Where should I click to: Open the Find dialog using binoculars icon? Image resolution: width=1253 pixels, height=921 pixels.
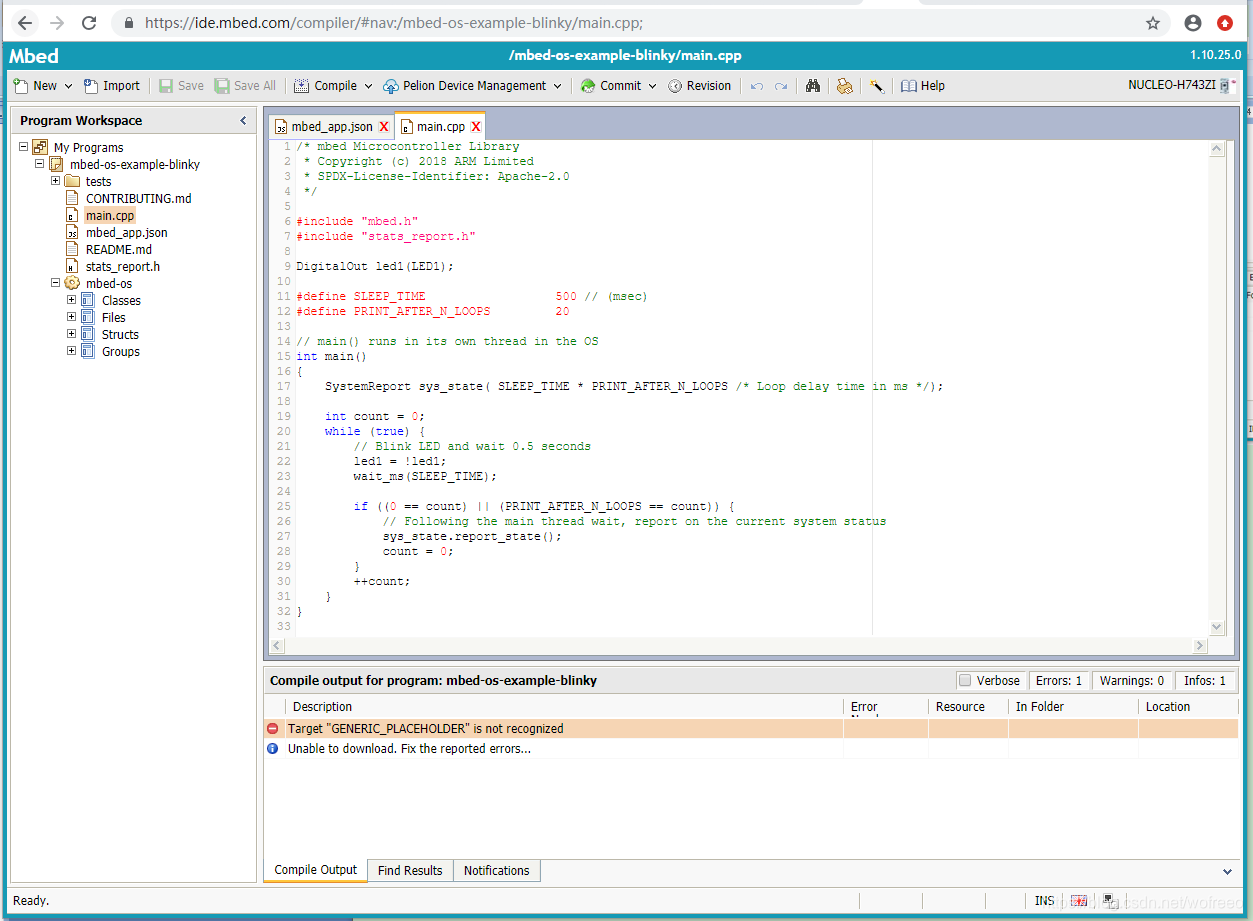pos(813,86)
